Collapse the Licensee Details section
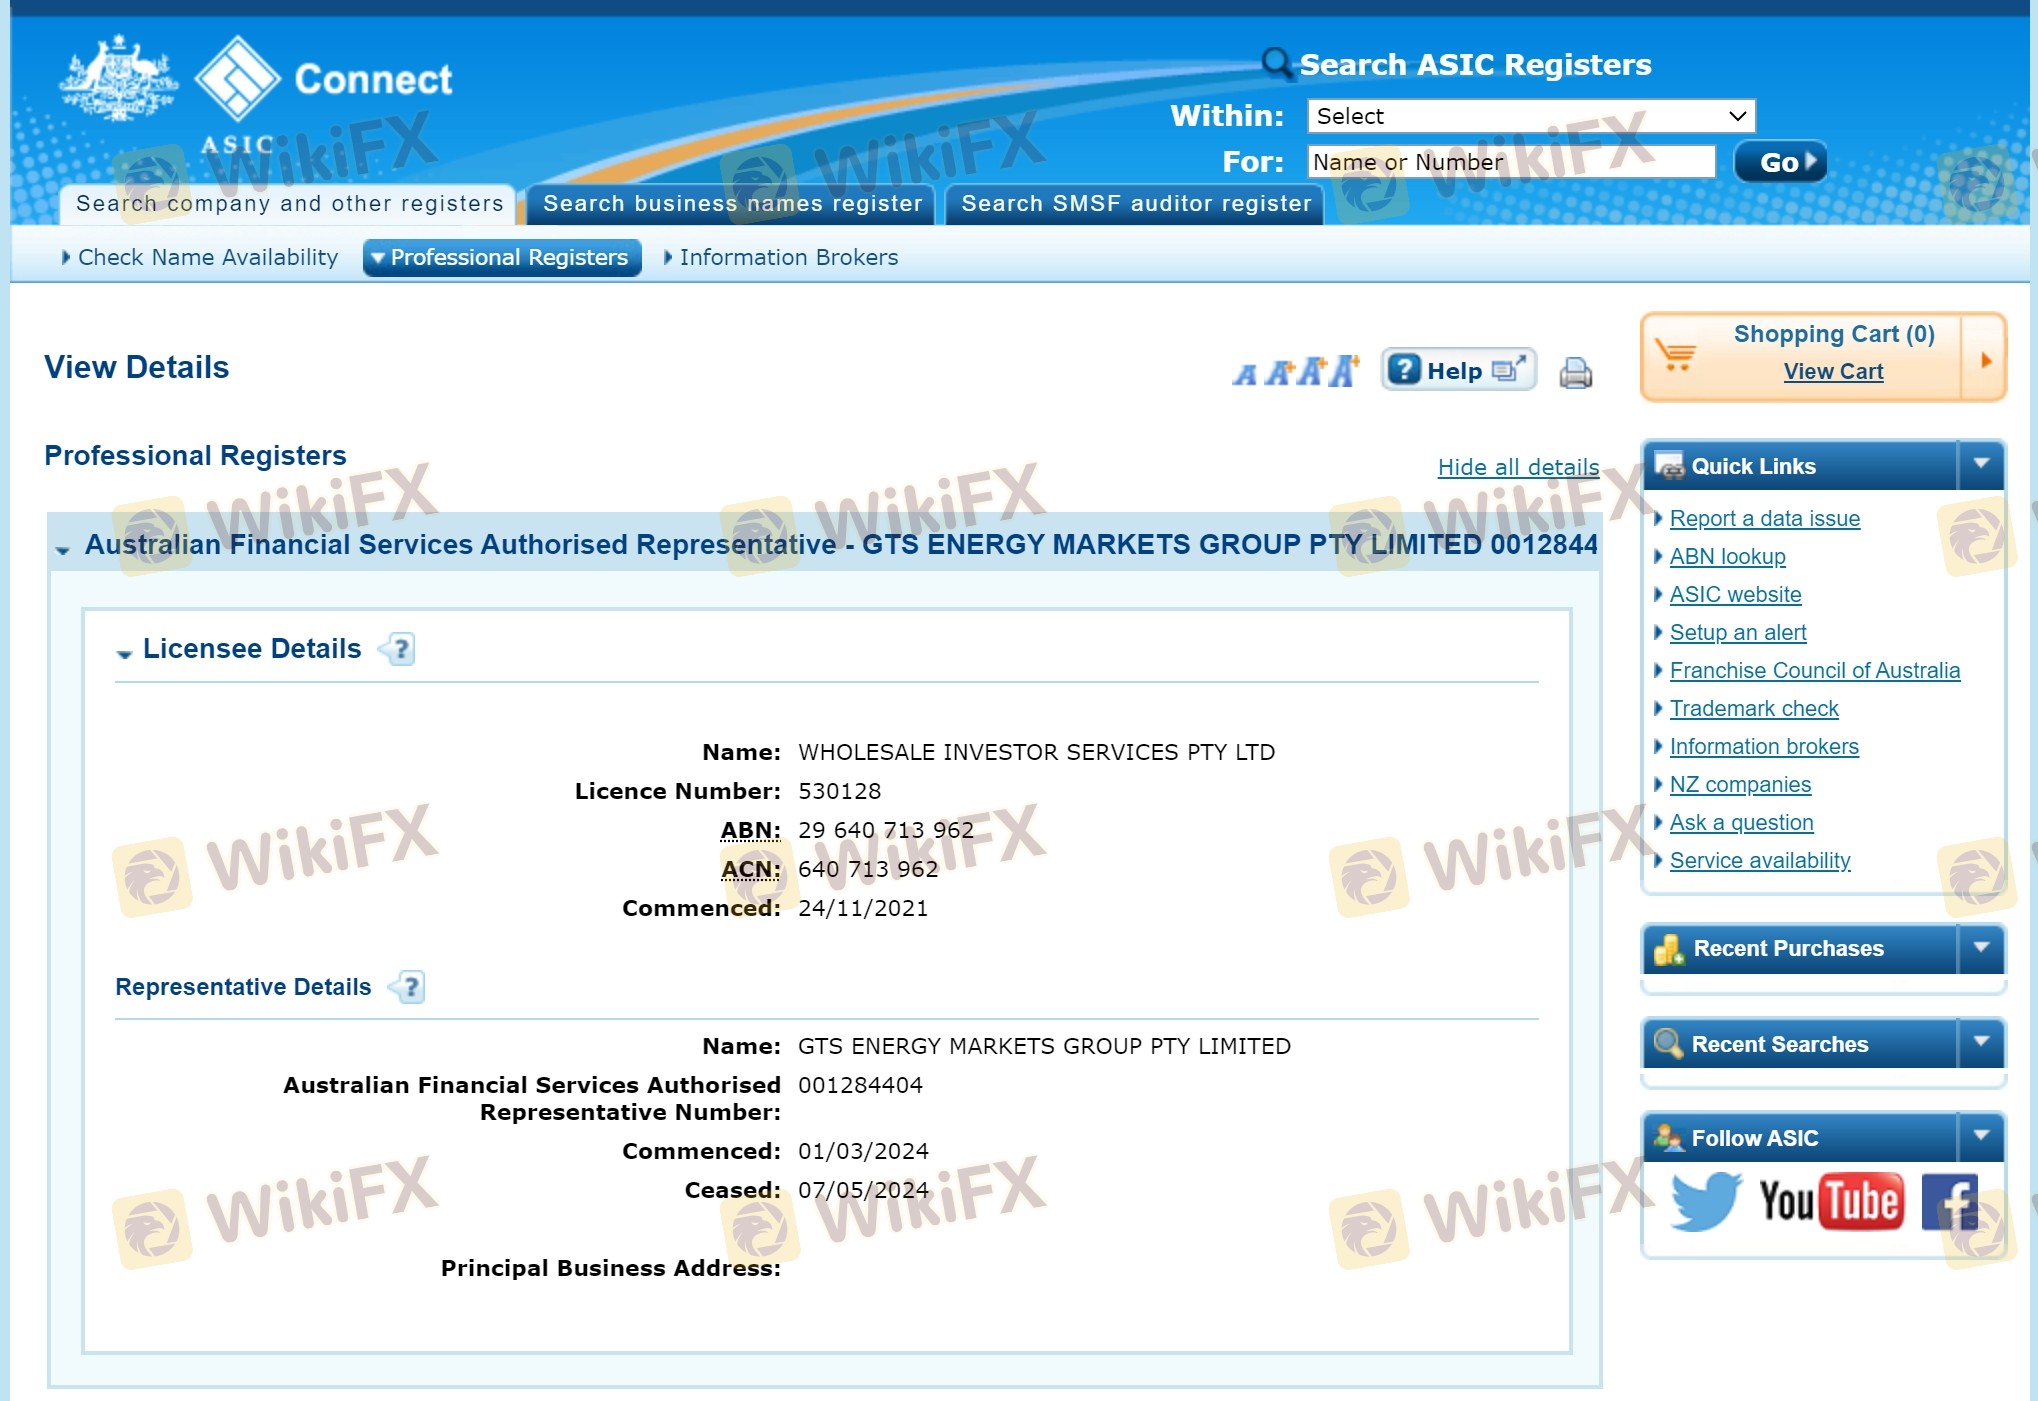This screenshot has height=1401, width=2038. (x=124, y=653)
